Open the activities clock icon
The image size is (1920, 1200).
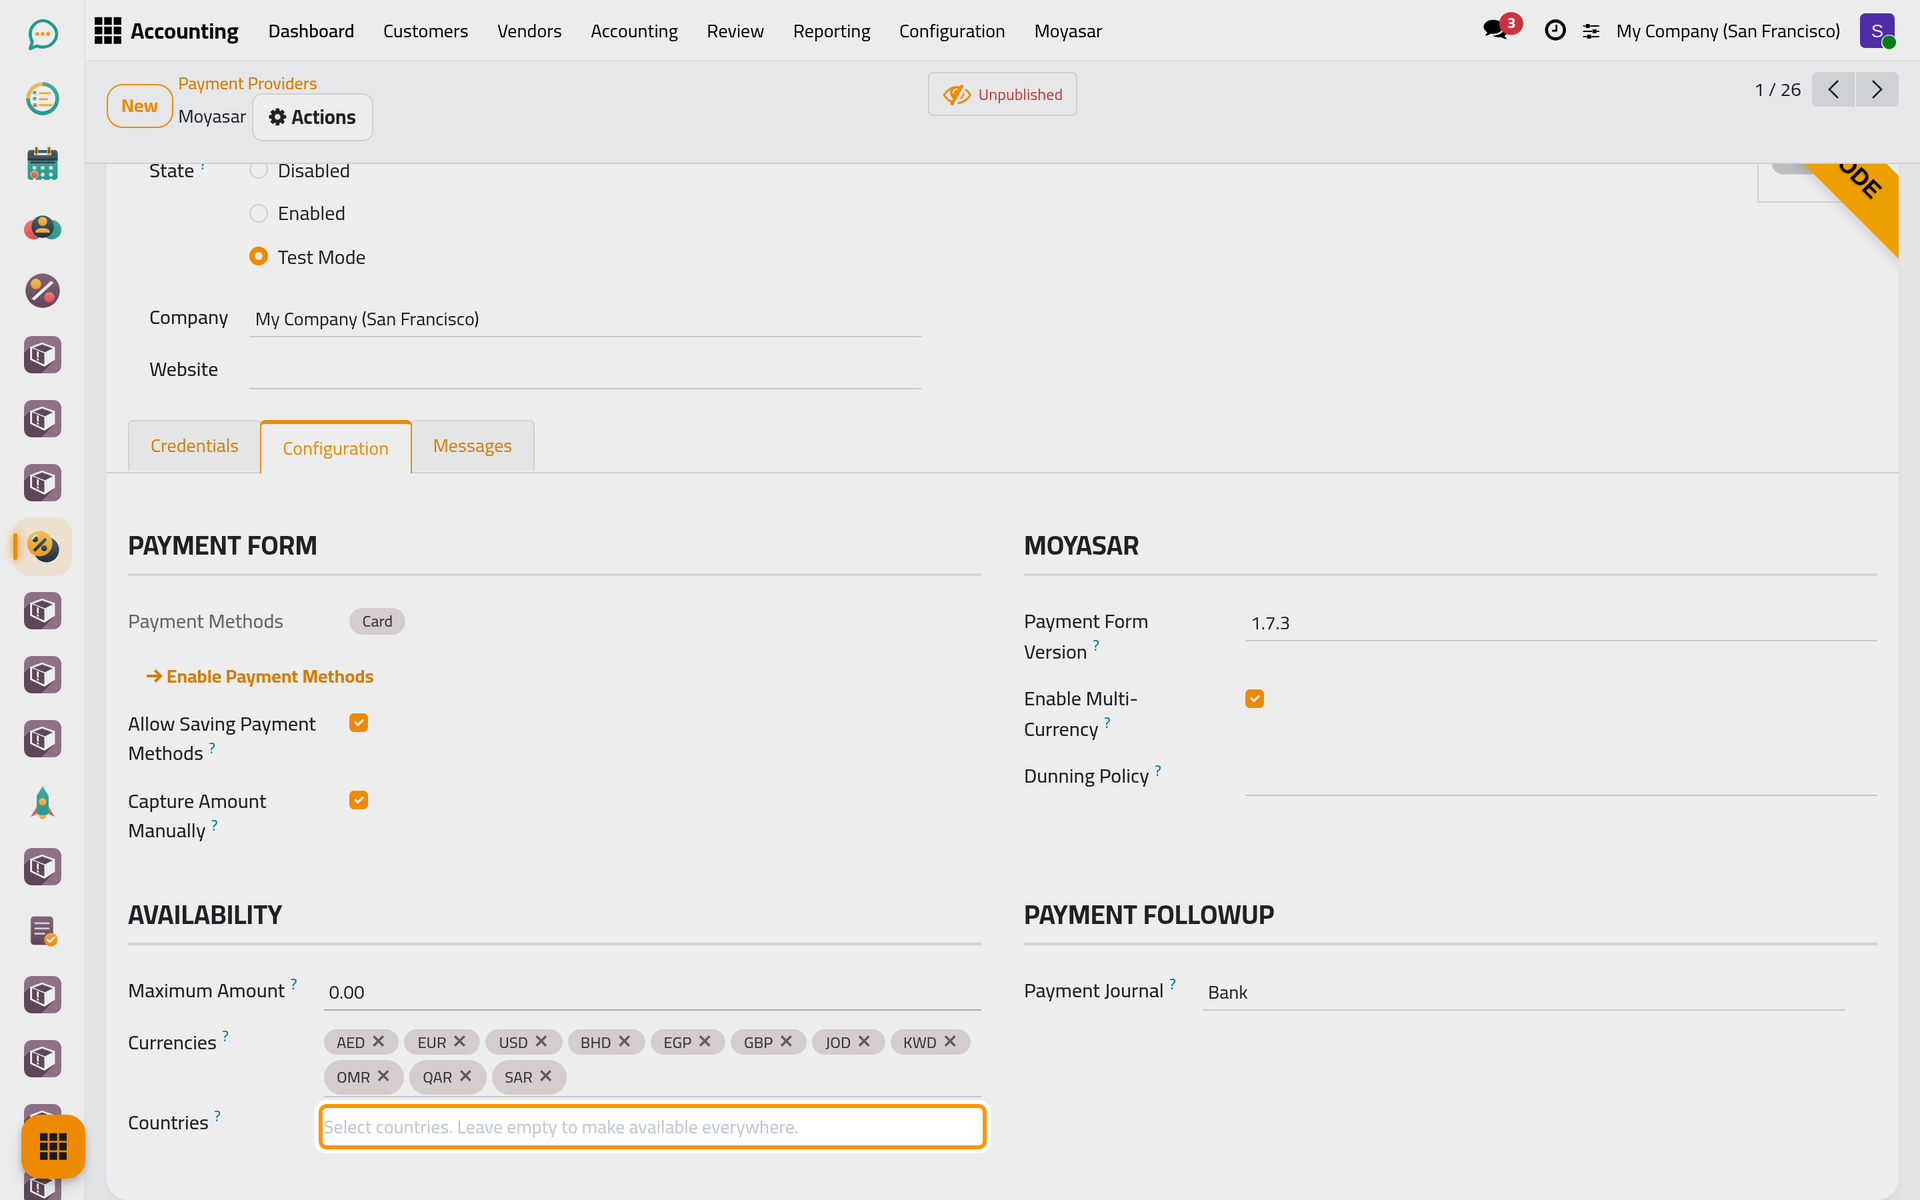click(1555, 31)
